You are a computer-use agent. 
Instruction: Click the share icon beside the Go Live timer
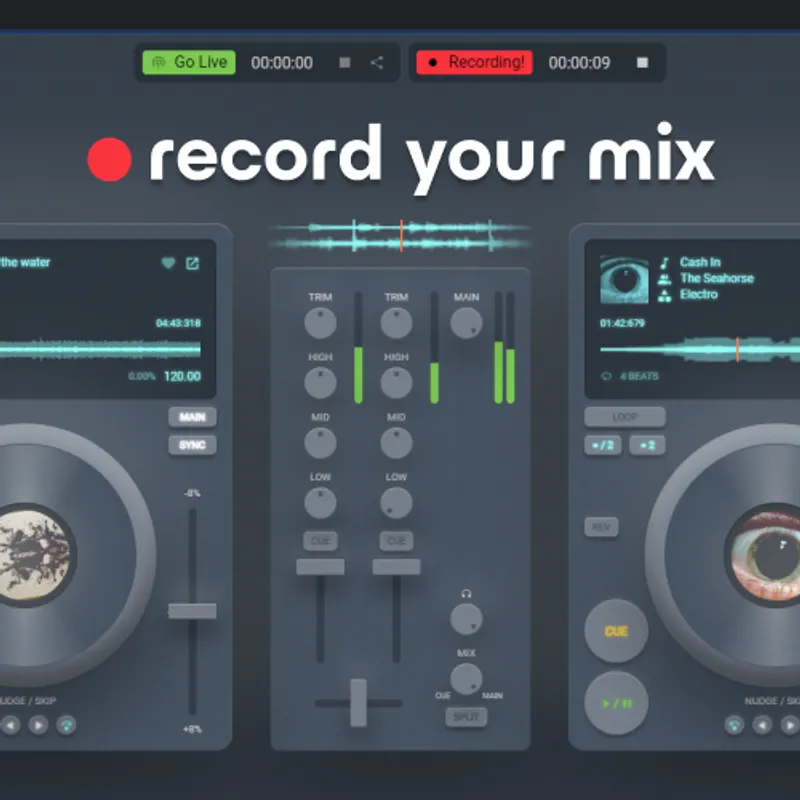[377, 63]
